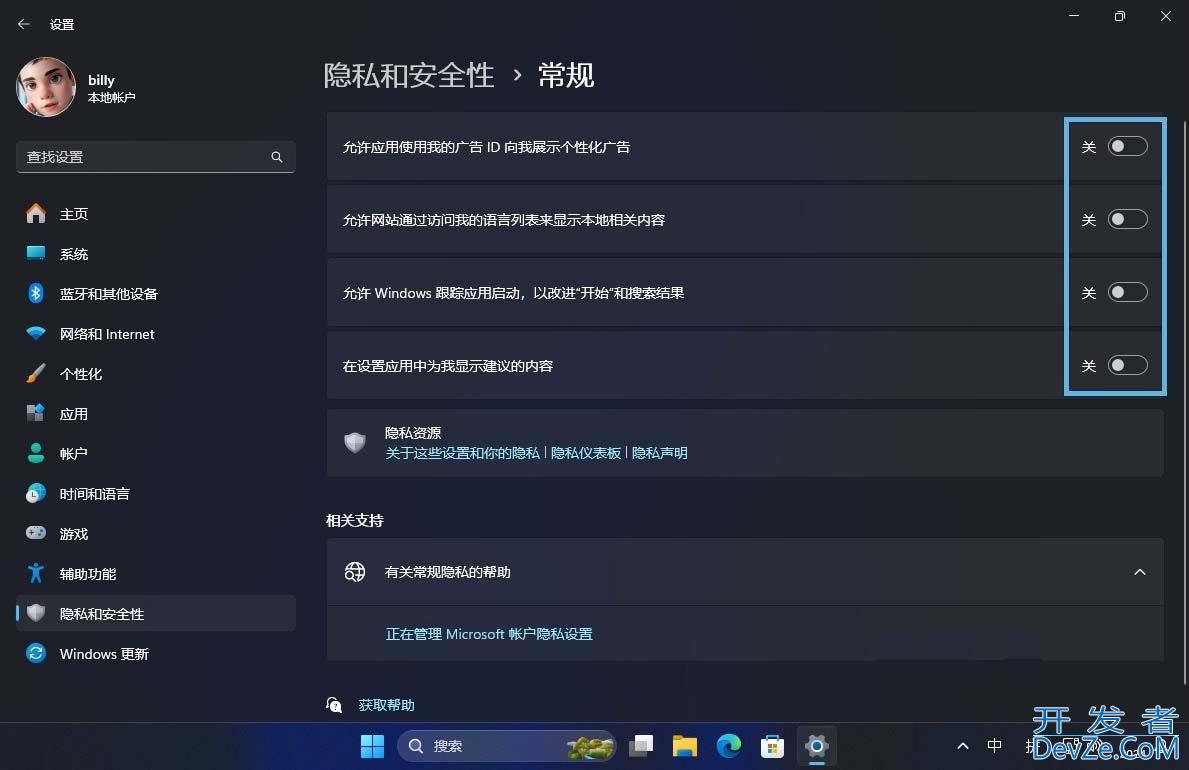1189x770 pixels.
Task: Click the back arrow in Settings title bar
Action: point(24,24)
